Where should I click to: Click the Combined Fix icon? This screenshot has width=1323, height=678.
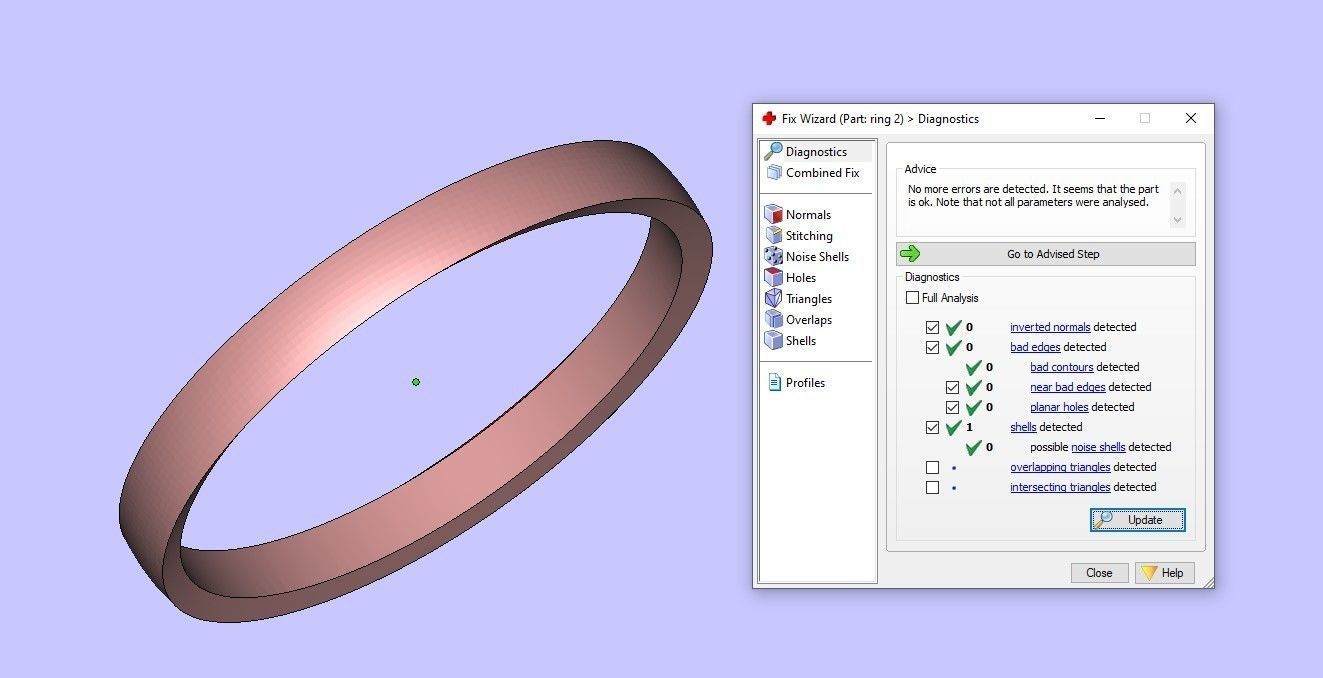click(773, 172)
